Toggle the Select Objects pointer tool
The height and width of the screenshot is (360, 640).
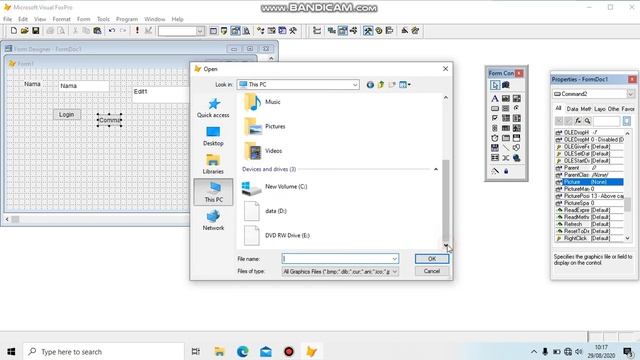pyautogui.click(x=495, y=85)
